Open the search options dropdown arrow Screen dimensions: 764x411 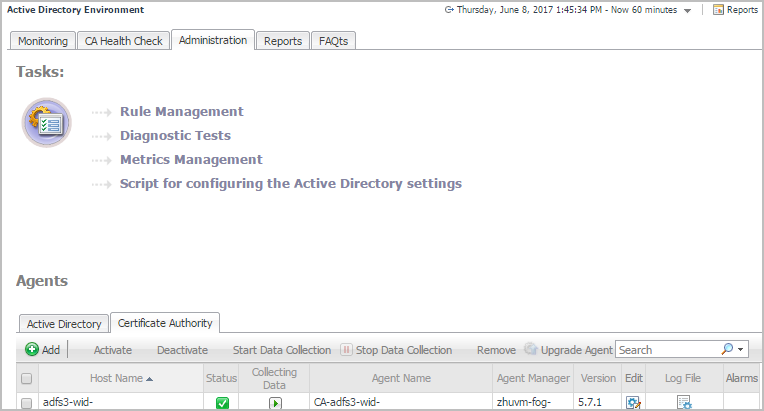pos(741,350)
